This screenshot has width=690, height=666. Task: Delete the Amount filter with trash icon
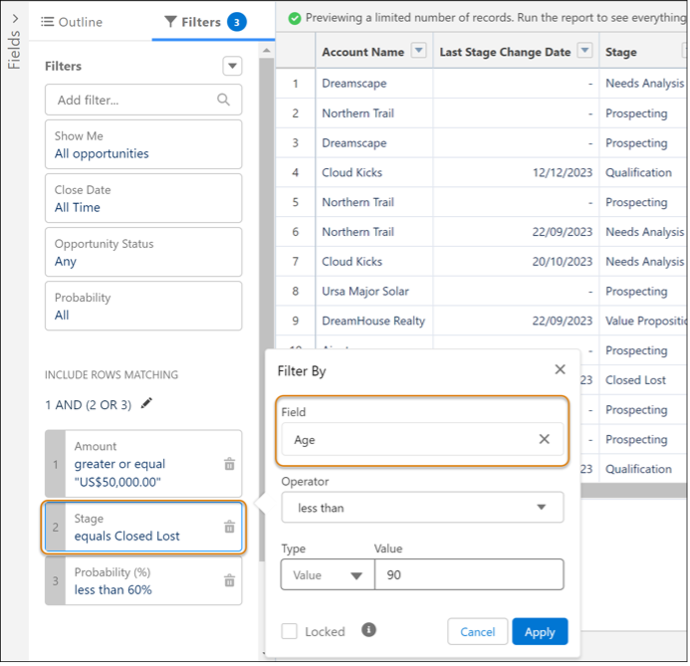[229, 464]
